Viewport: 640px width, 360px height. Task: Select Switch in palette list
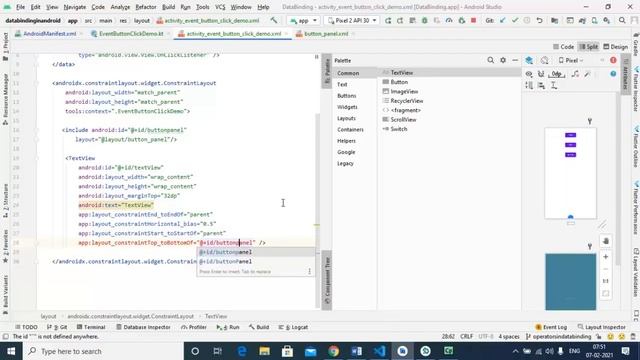pyautogui.click(x=449, y=129)
